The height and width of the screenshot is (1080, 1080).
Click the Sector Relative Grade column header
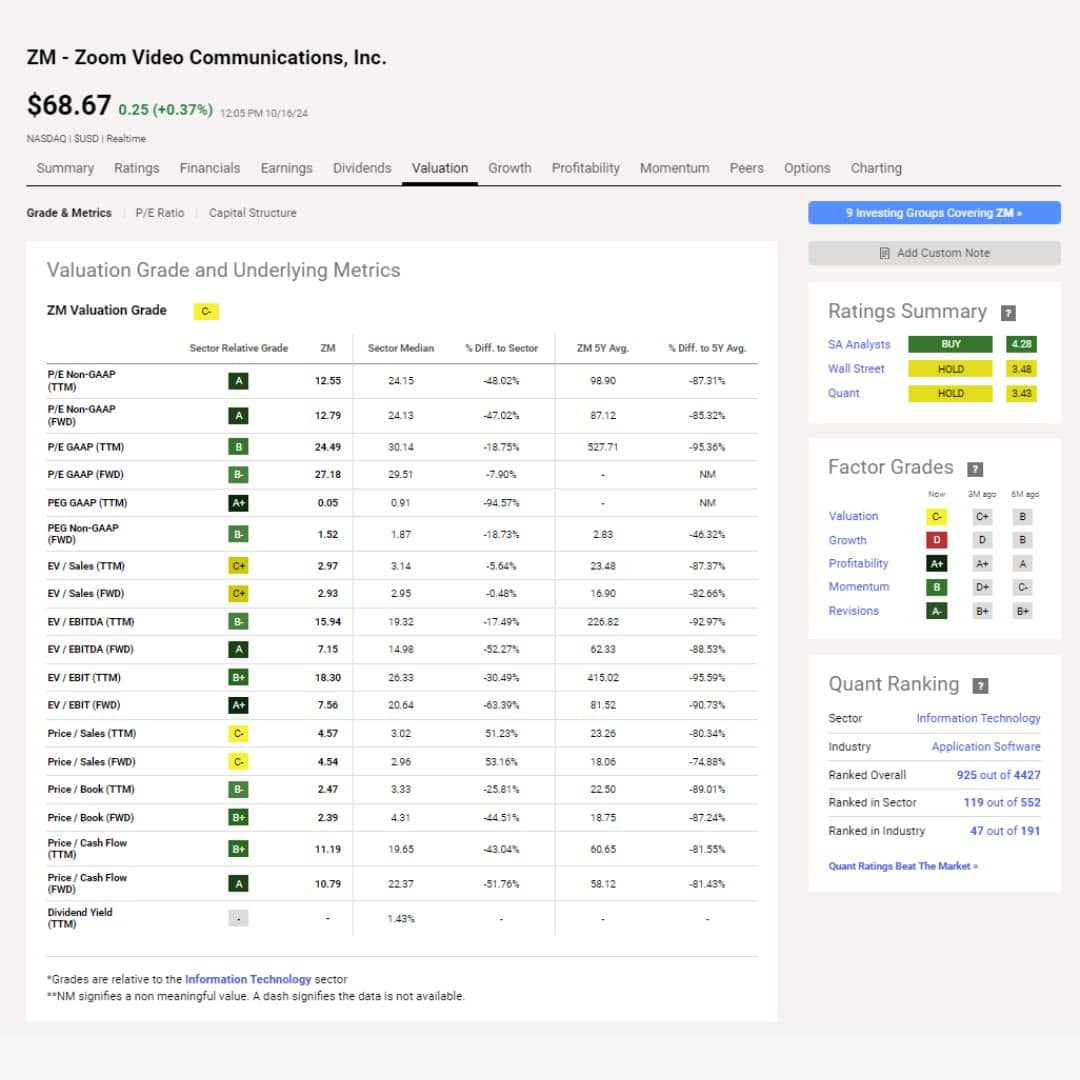[238, 348]
